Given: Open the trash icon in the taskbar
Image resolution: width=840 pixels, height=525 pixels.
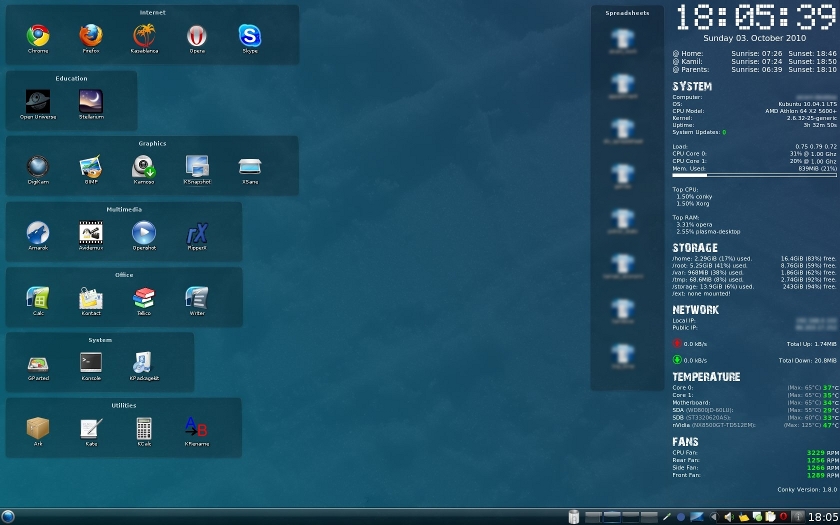Looking at the screenshot, I should [574, 517].
